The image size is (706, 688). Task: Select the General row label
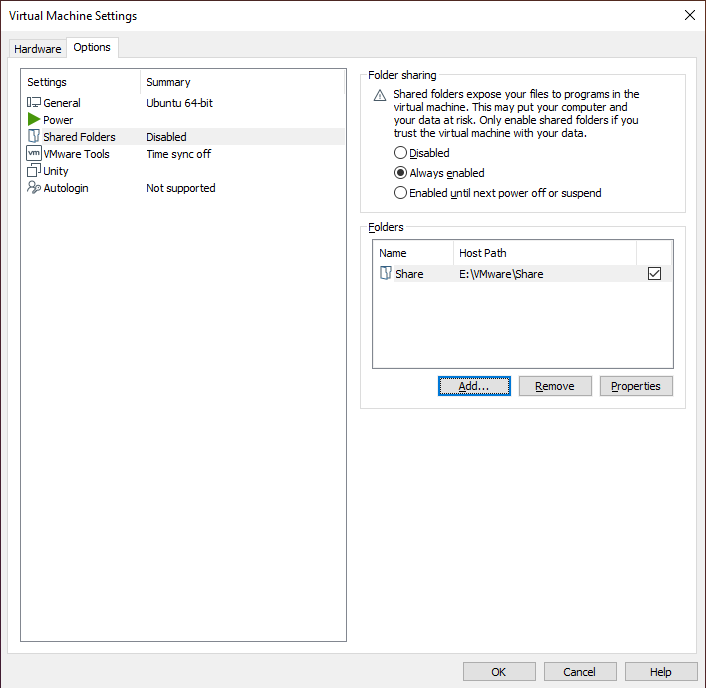pyautogui.click(x=62, y=103)
